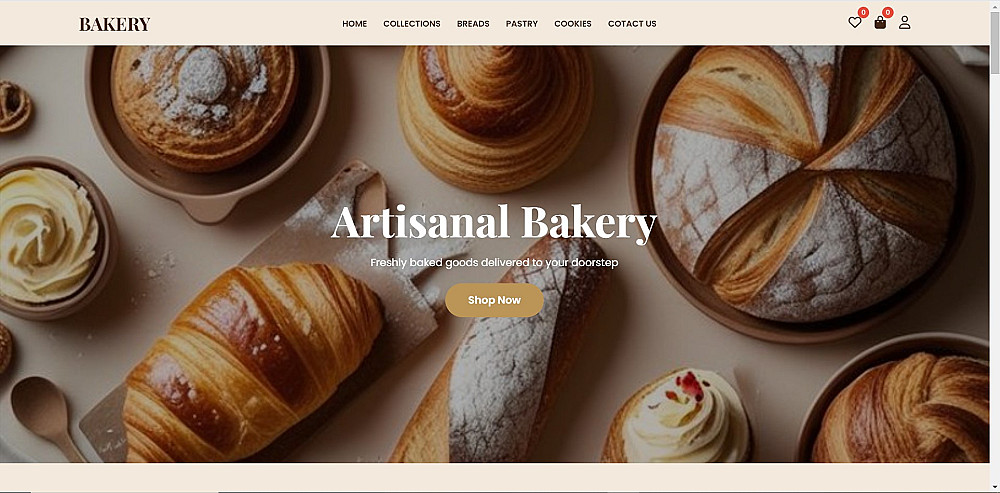Click the red wishlist count badge
Viewport: 1000px width, 493px height.
[863, 12]
